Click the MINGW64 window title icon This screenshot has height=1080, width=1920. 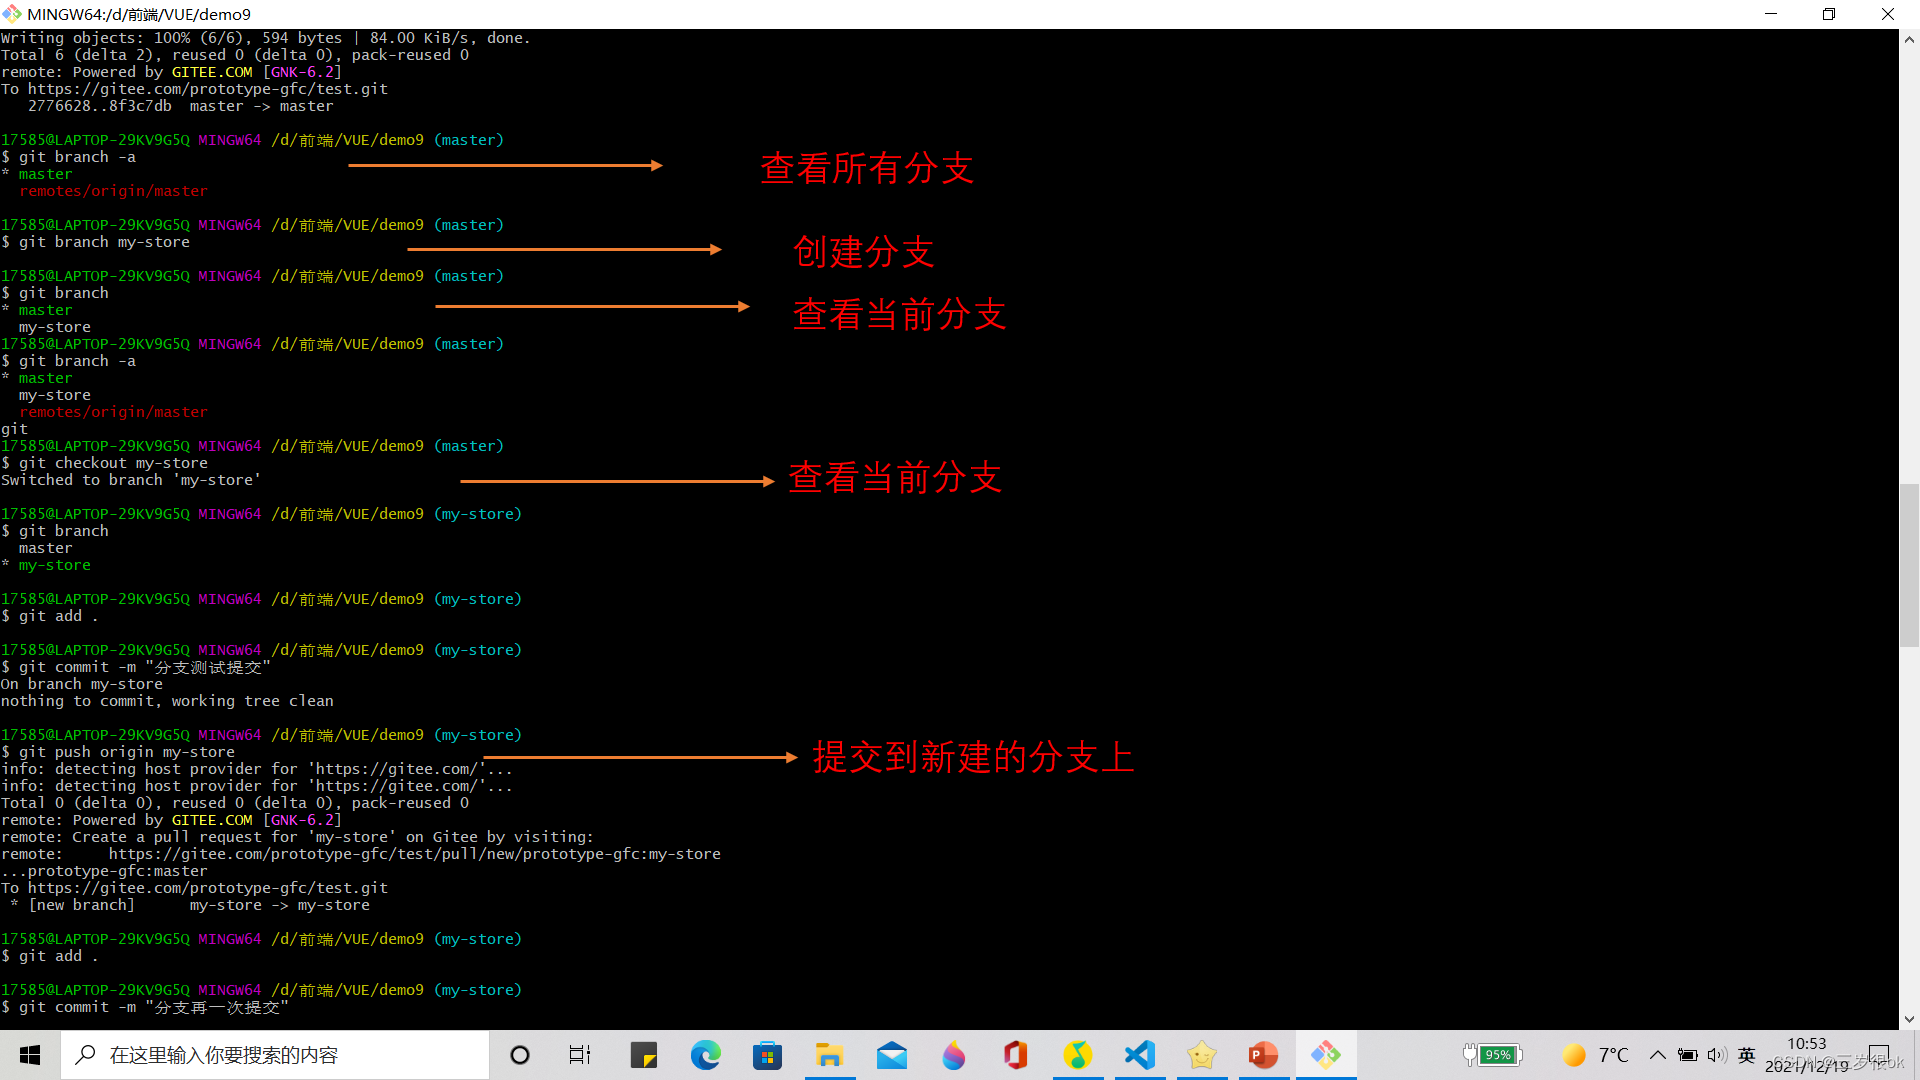12,14
